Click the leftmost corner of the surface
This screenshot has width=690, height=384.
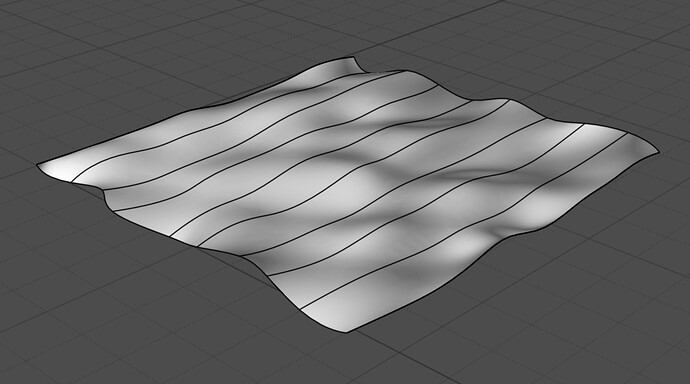click(38, 165)
